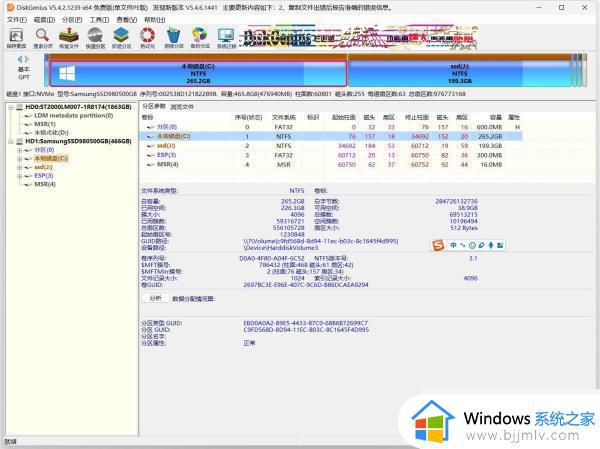This screenshot has height=449, width=600.
Task: Click the Save Changes (保存更改) toolbar icon
Action: [x=16, y=38]
